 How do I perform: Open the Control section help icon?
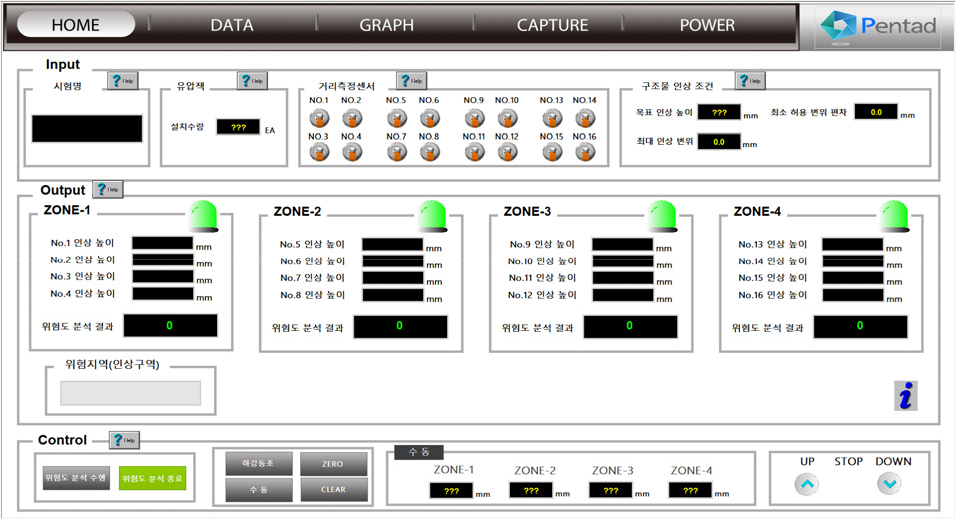click(124, 440)
